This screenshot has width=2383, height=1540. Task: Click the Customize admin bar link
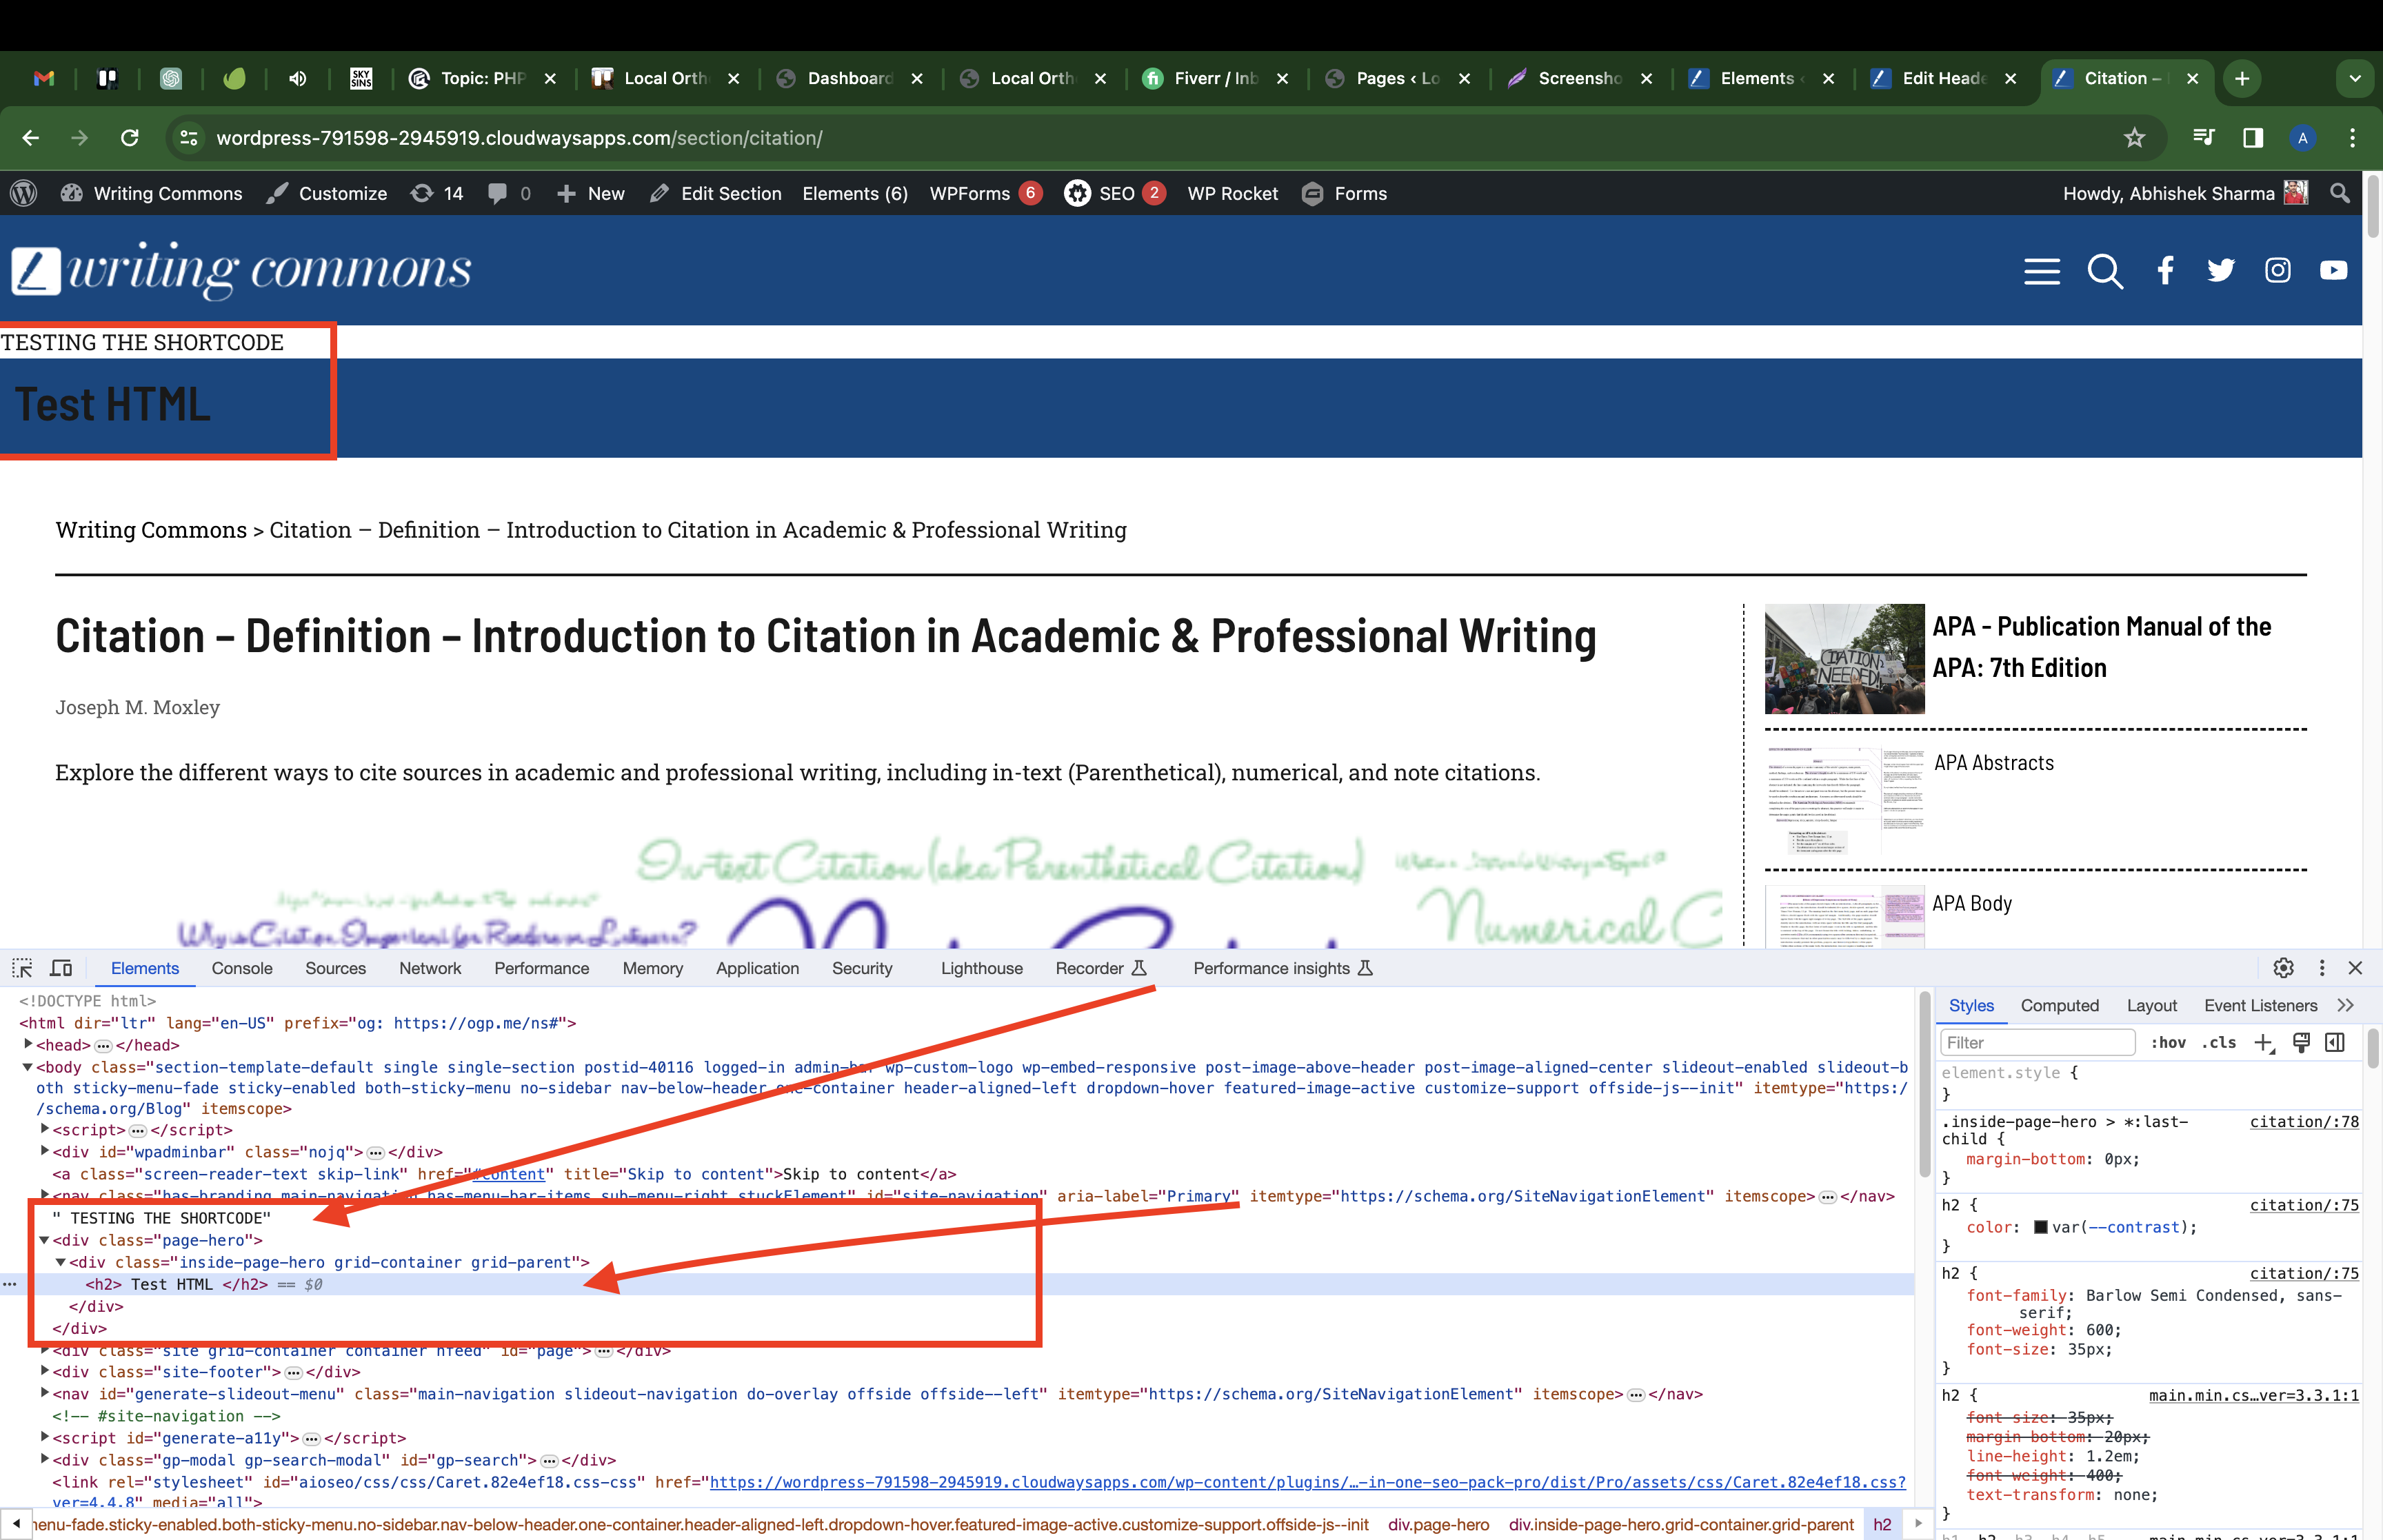point(328,194)
